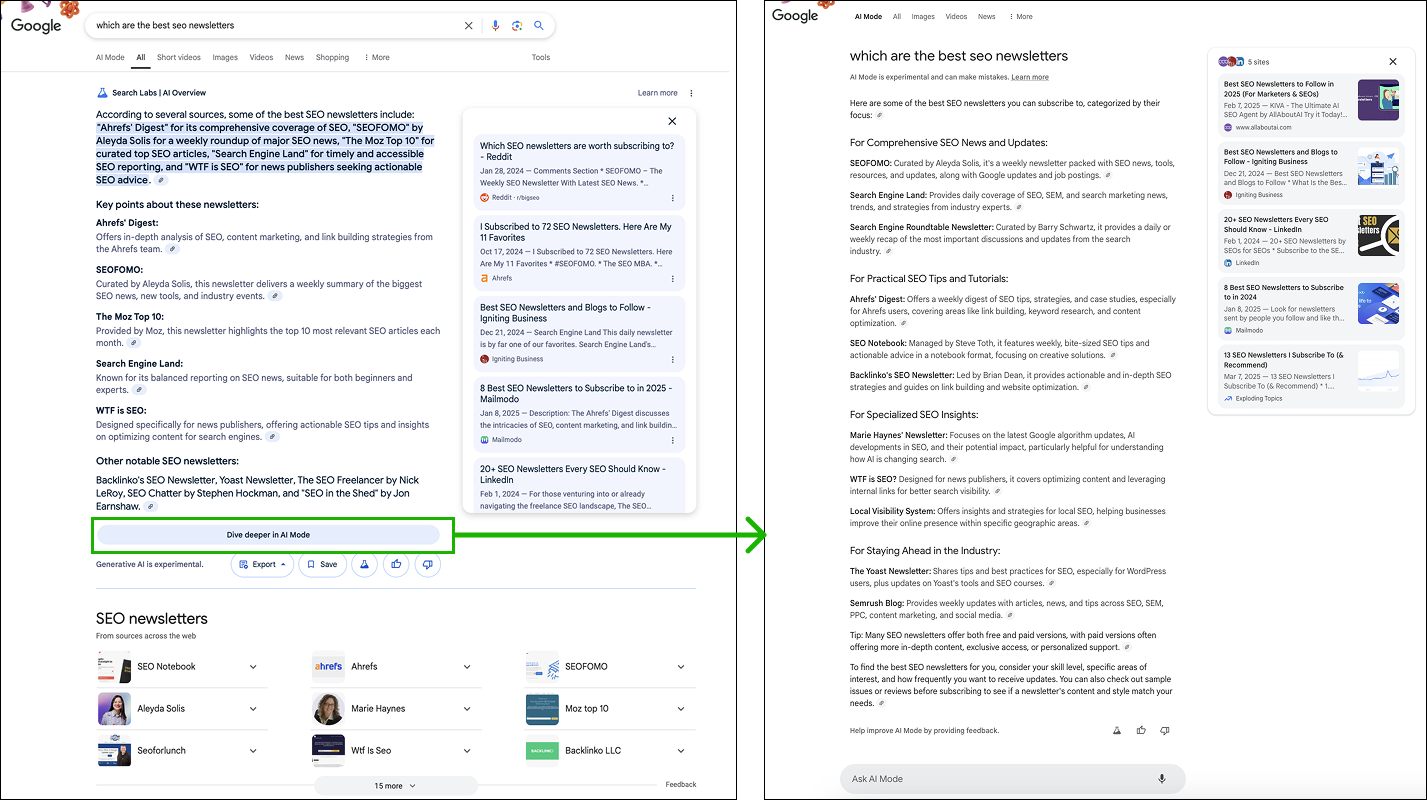
Task: Expand the Wtf Is Seo entry
Action: pyautogui.click(x=467, y=751)
